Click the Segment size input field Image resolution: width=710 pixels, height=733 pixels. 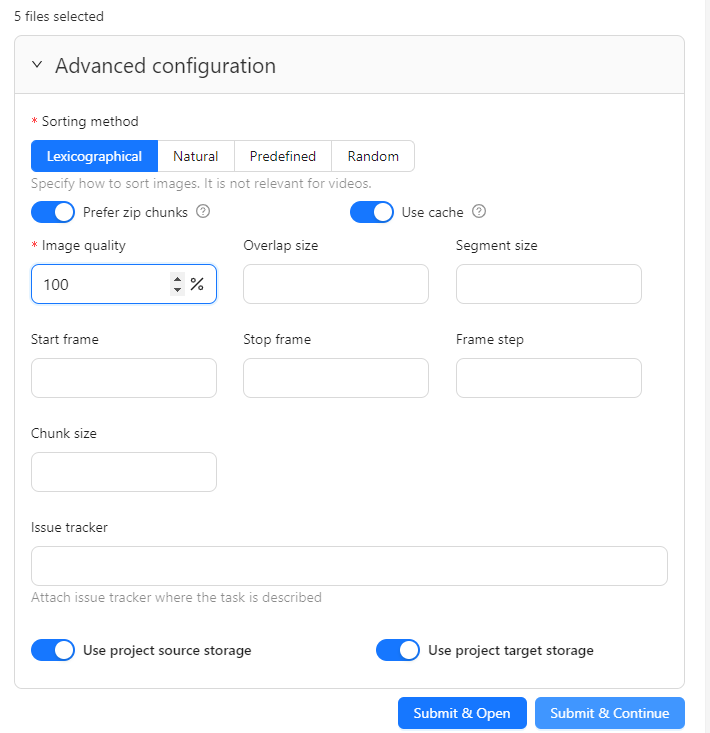pyautogui.click(x=549, y=284)
